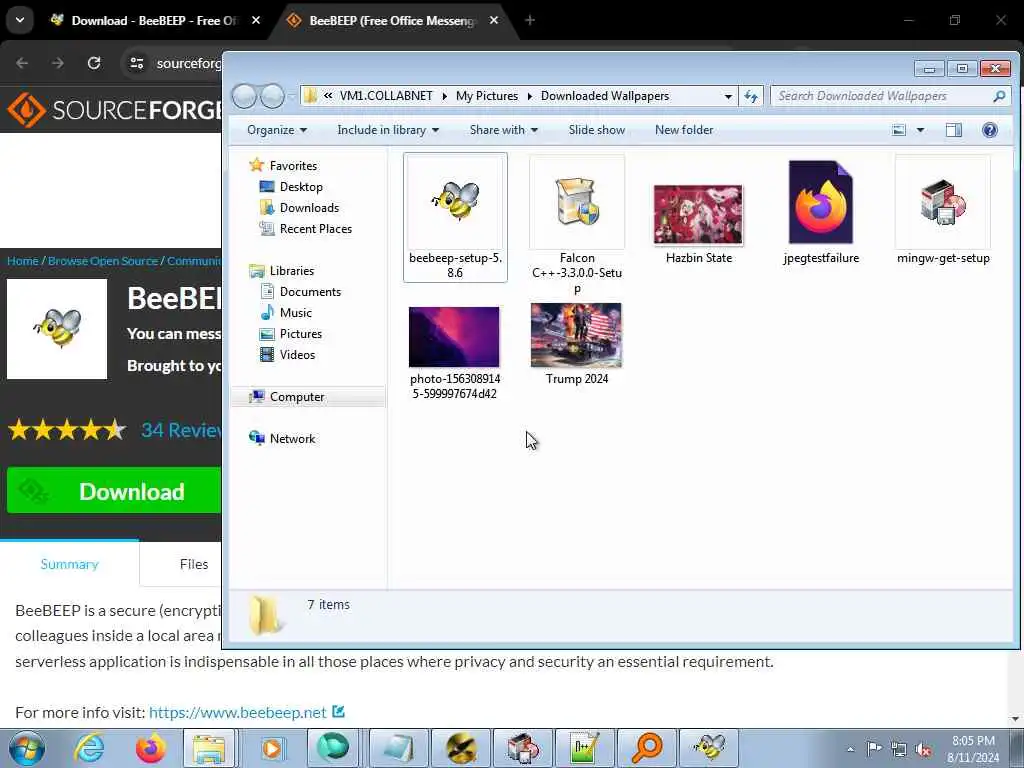Expand the view options dropdown arrow
Viewport: 1024px width, 768px height.
tap(920, 130)
